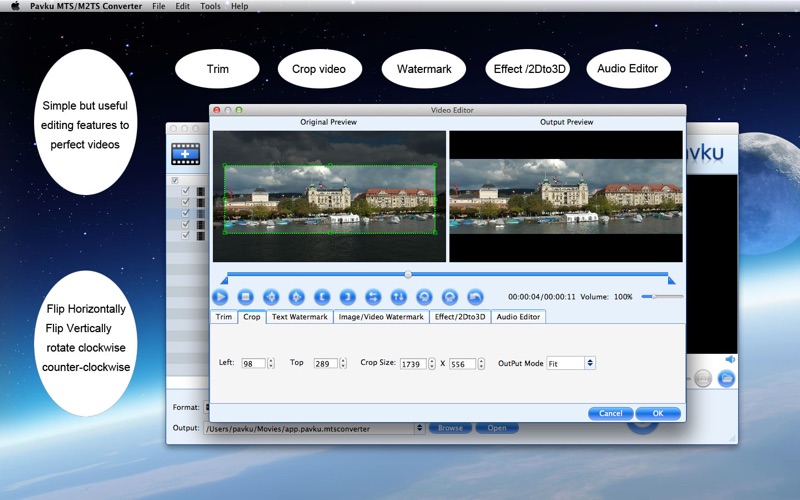Viewport: 800px width, 500px height.
Task: Click the Output Preview video pane
Action: point(566,196)
